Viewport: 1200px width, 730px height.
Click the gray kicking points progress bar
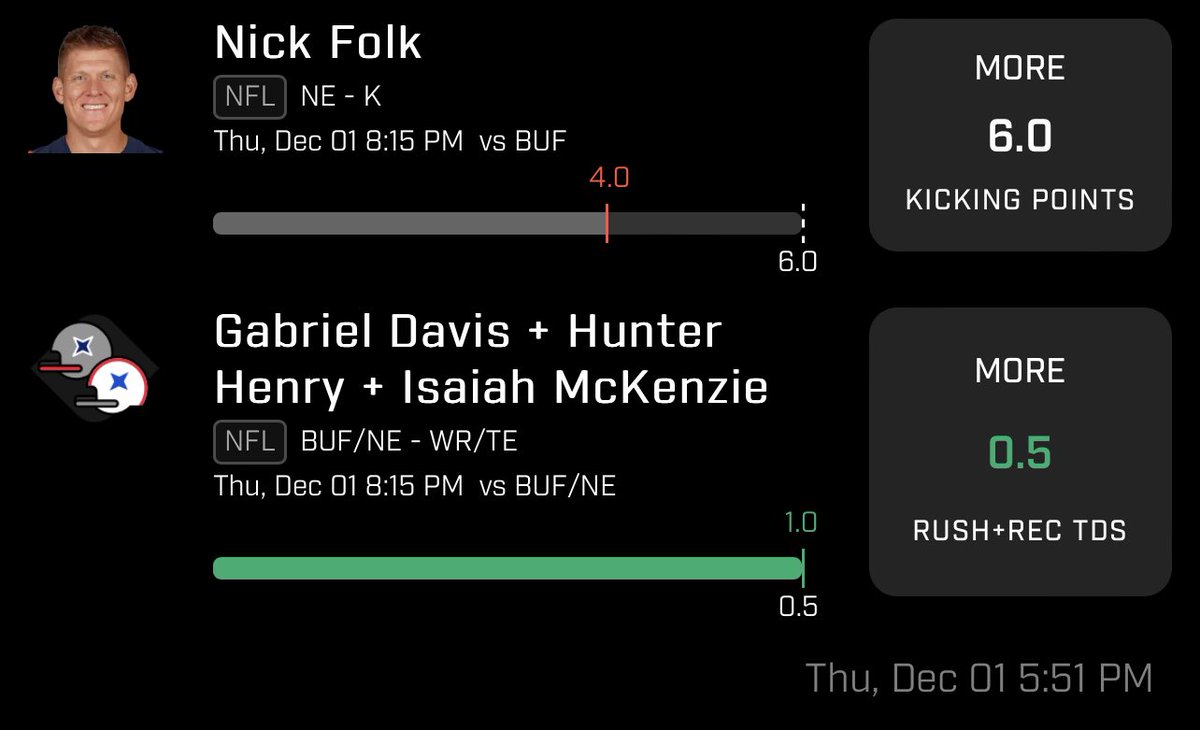(507, 223)
